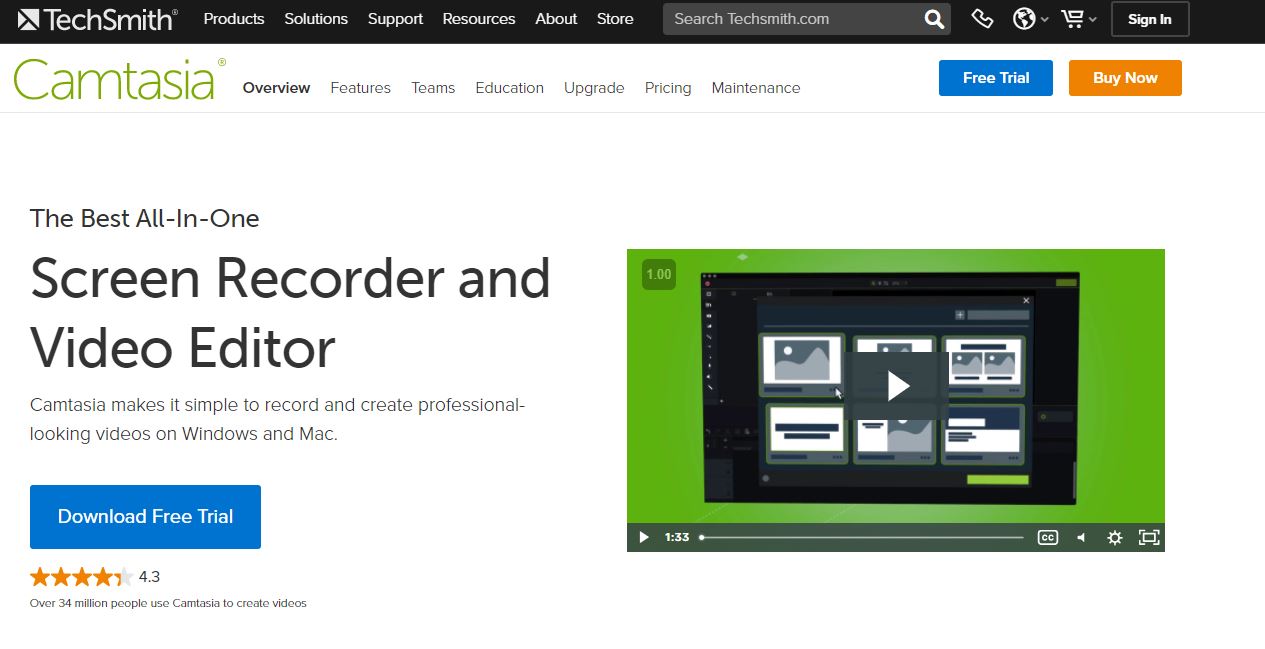This screenshot has height=649, width=1265.
Task: Play the video with the center play button
Action: click(x=898, y=385)
